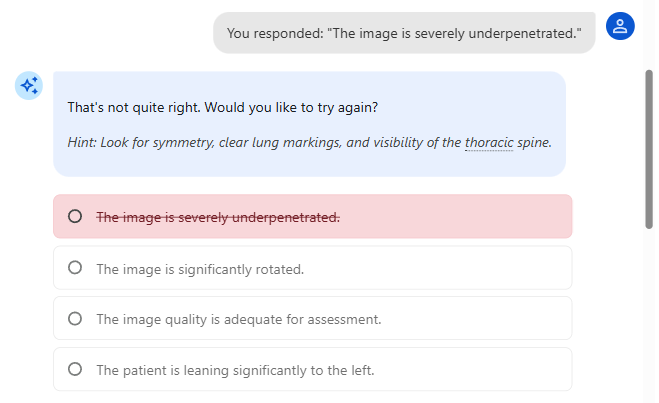The image size is (659, 403).
Task: Select the "significantly rotated" radio button
Action: tap(75, 268)
